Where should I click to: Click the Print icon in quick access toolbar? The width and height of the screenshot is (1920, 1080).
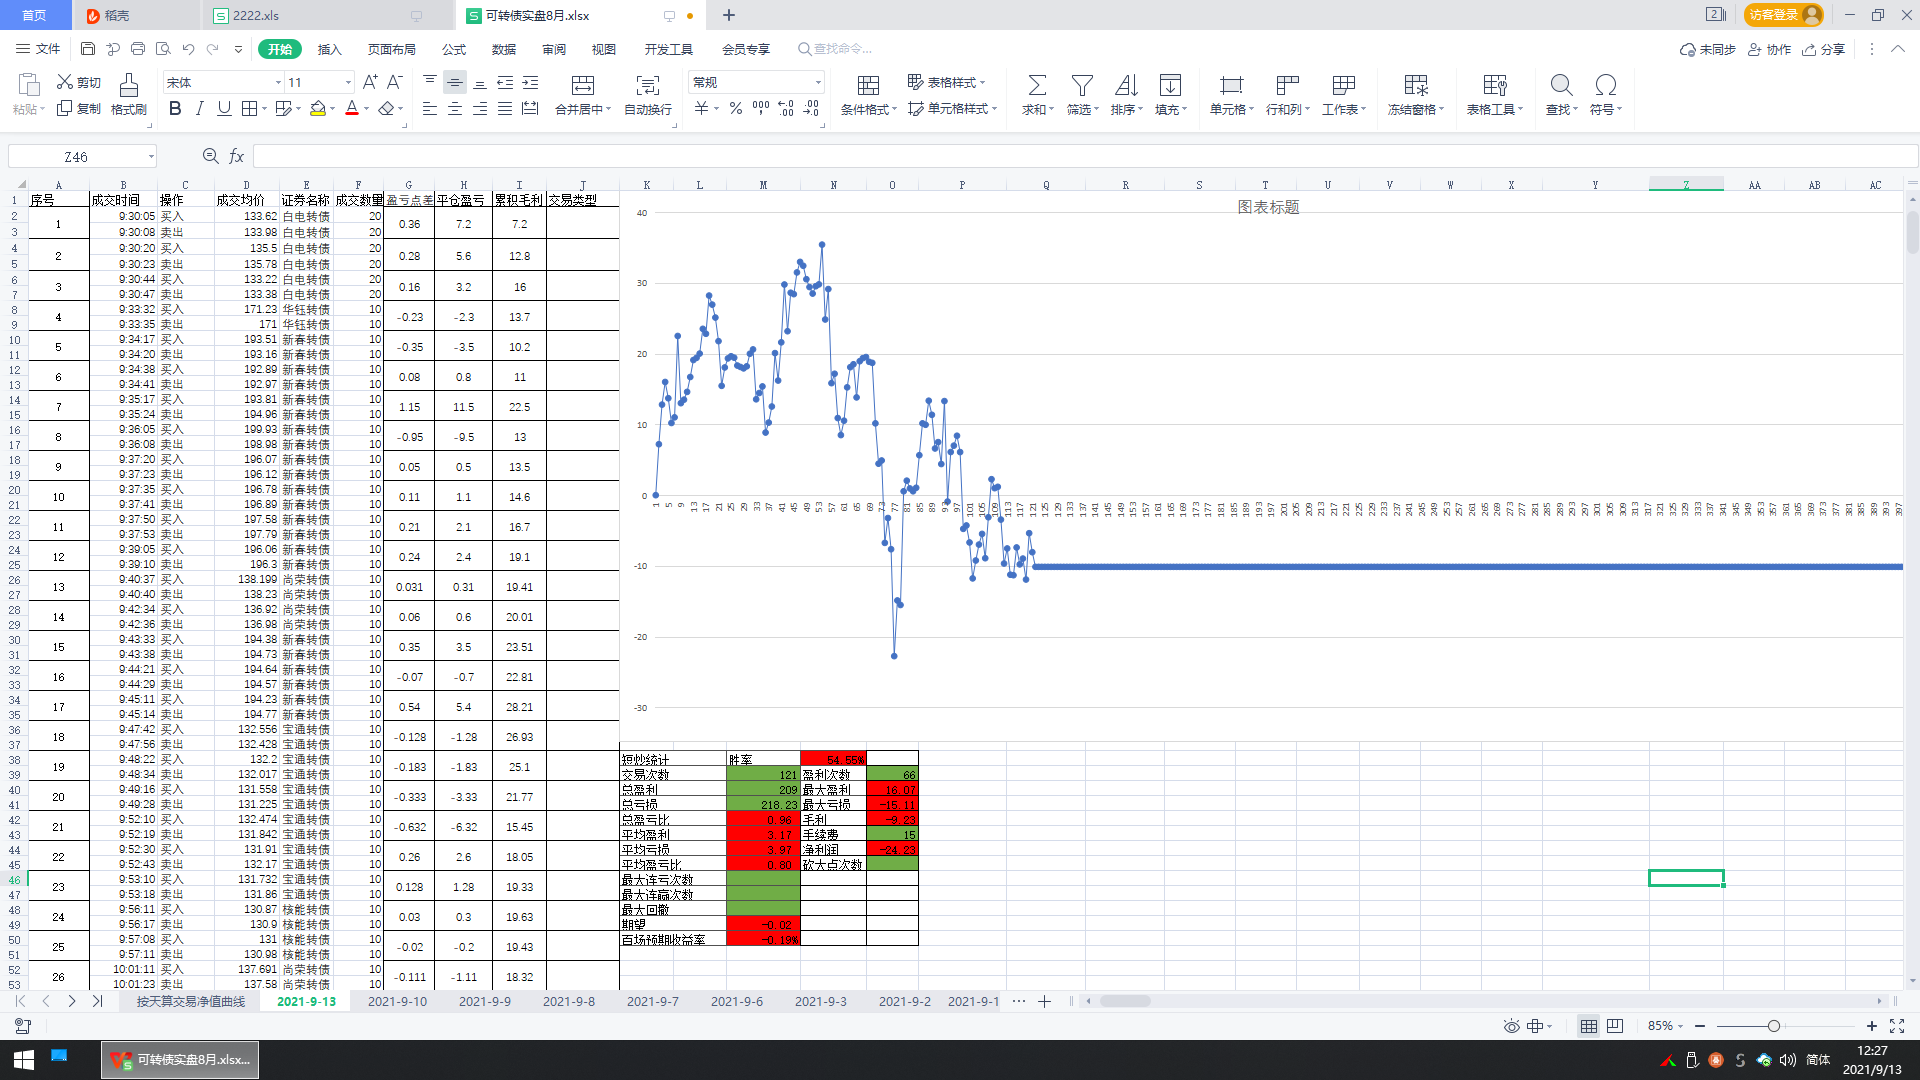[138, 49]
